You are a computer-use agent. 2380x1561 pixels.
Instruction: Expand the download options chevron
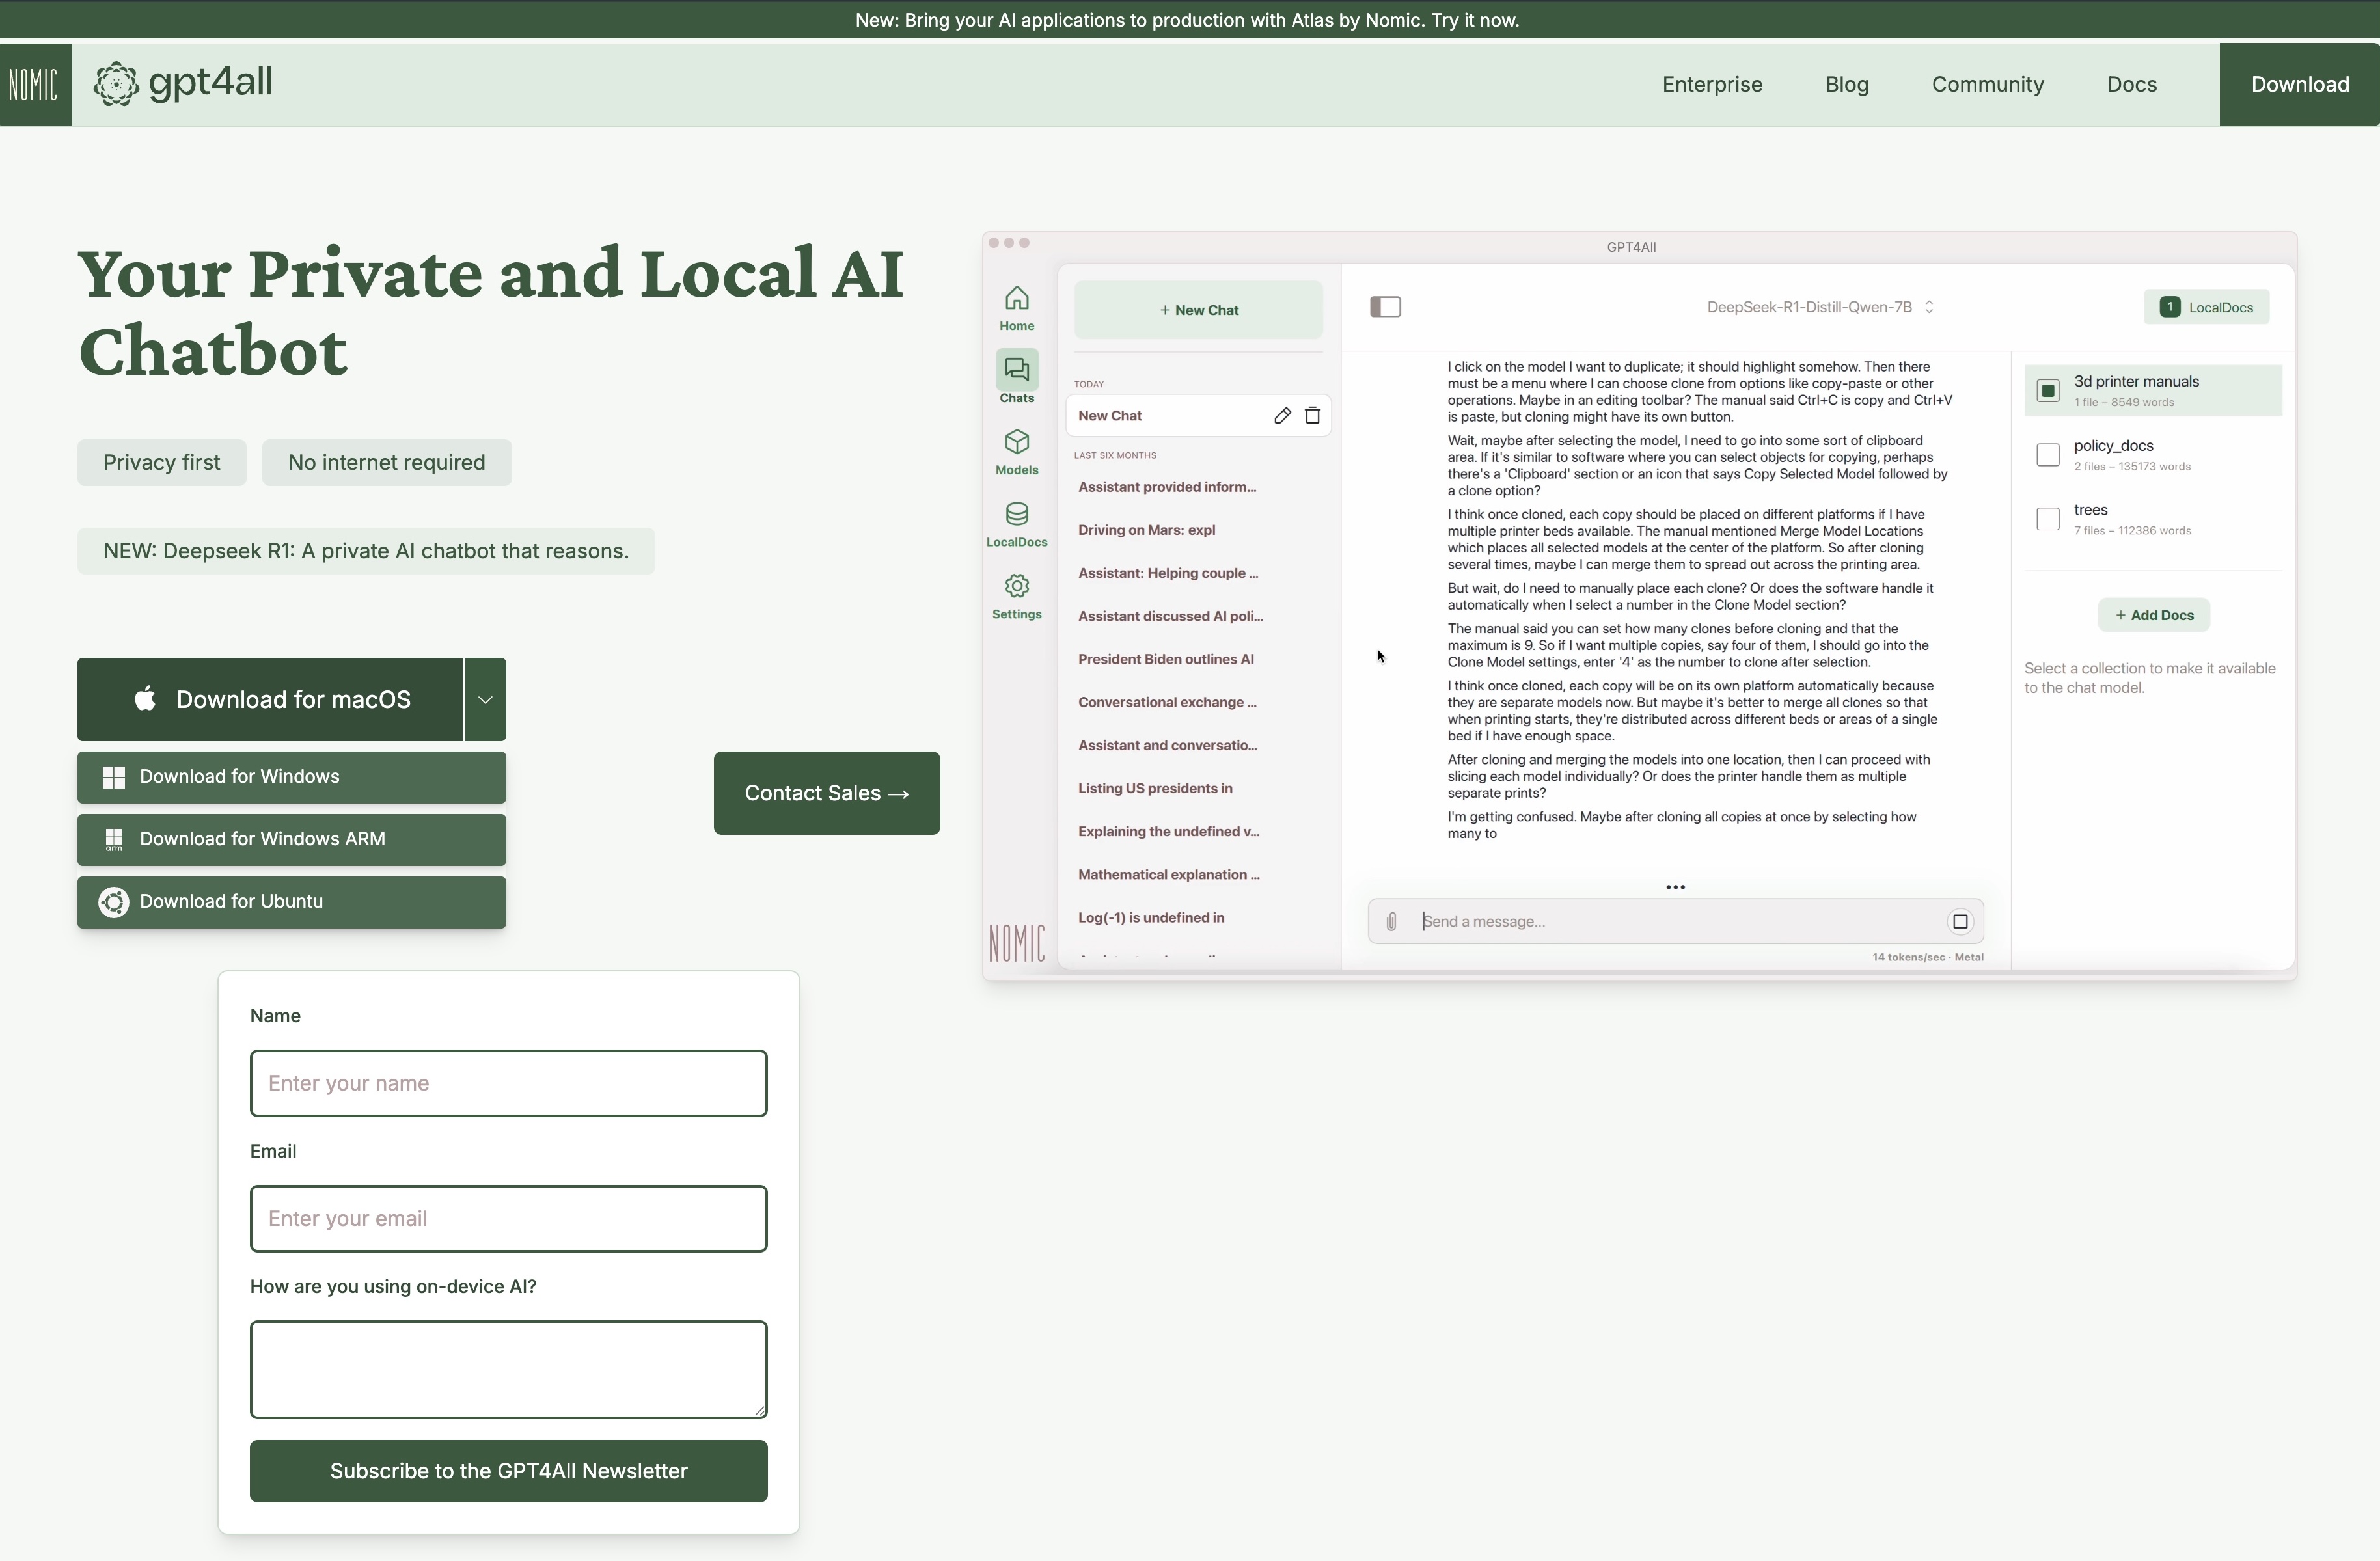[x=485, y=700]
